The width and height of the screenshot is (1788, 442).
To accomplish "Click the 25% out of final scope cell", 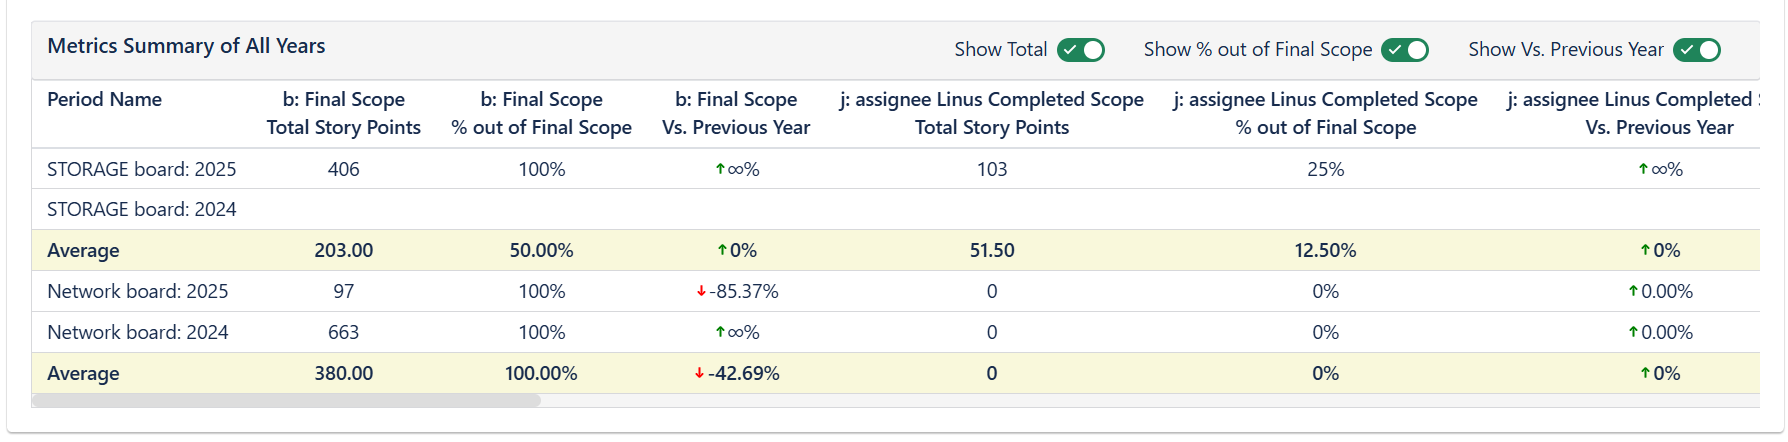I will 1325,169.
